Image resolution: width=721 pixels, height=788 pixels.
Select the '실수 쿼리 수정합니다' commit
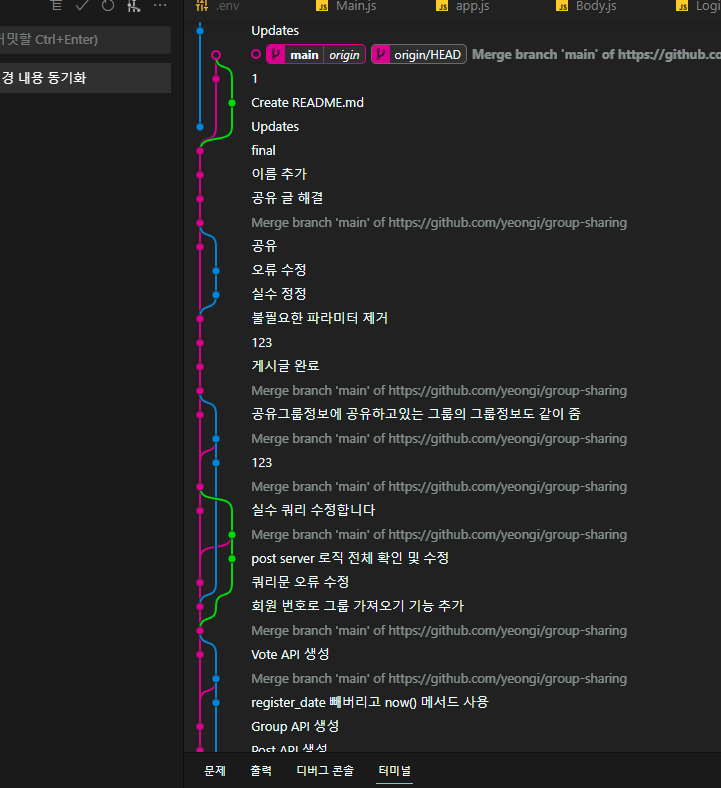point(313,511)
